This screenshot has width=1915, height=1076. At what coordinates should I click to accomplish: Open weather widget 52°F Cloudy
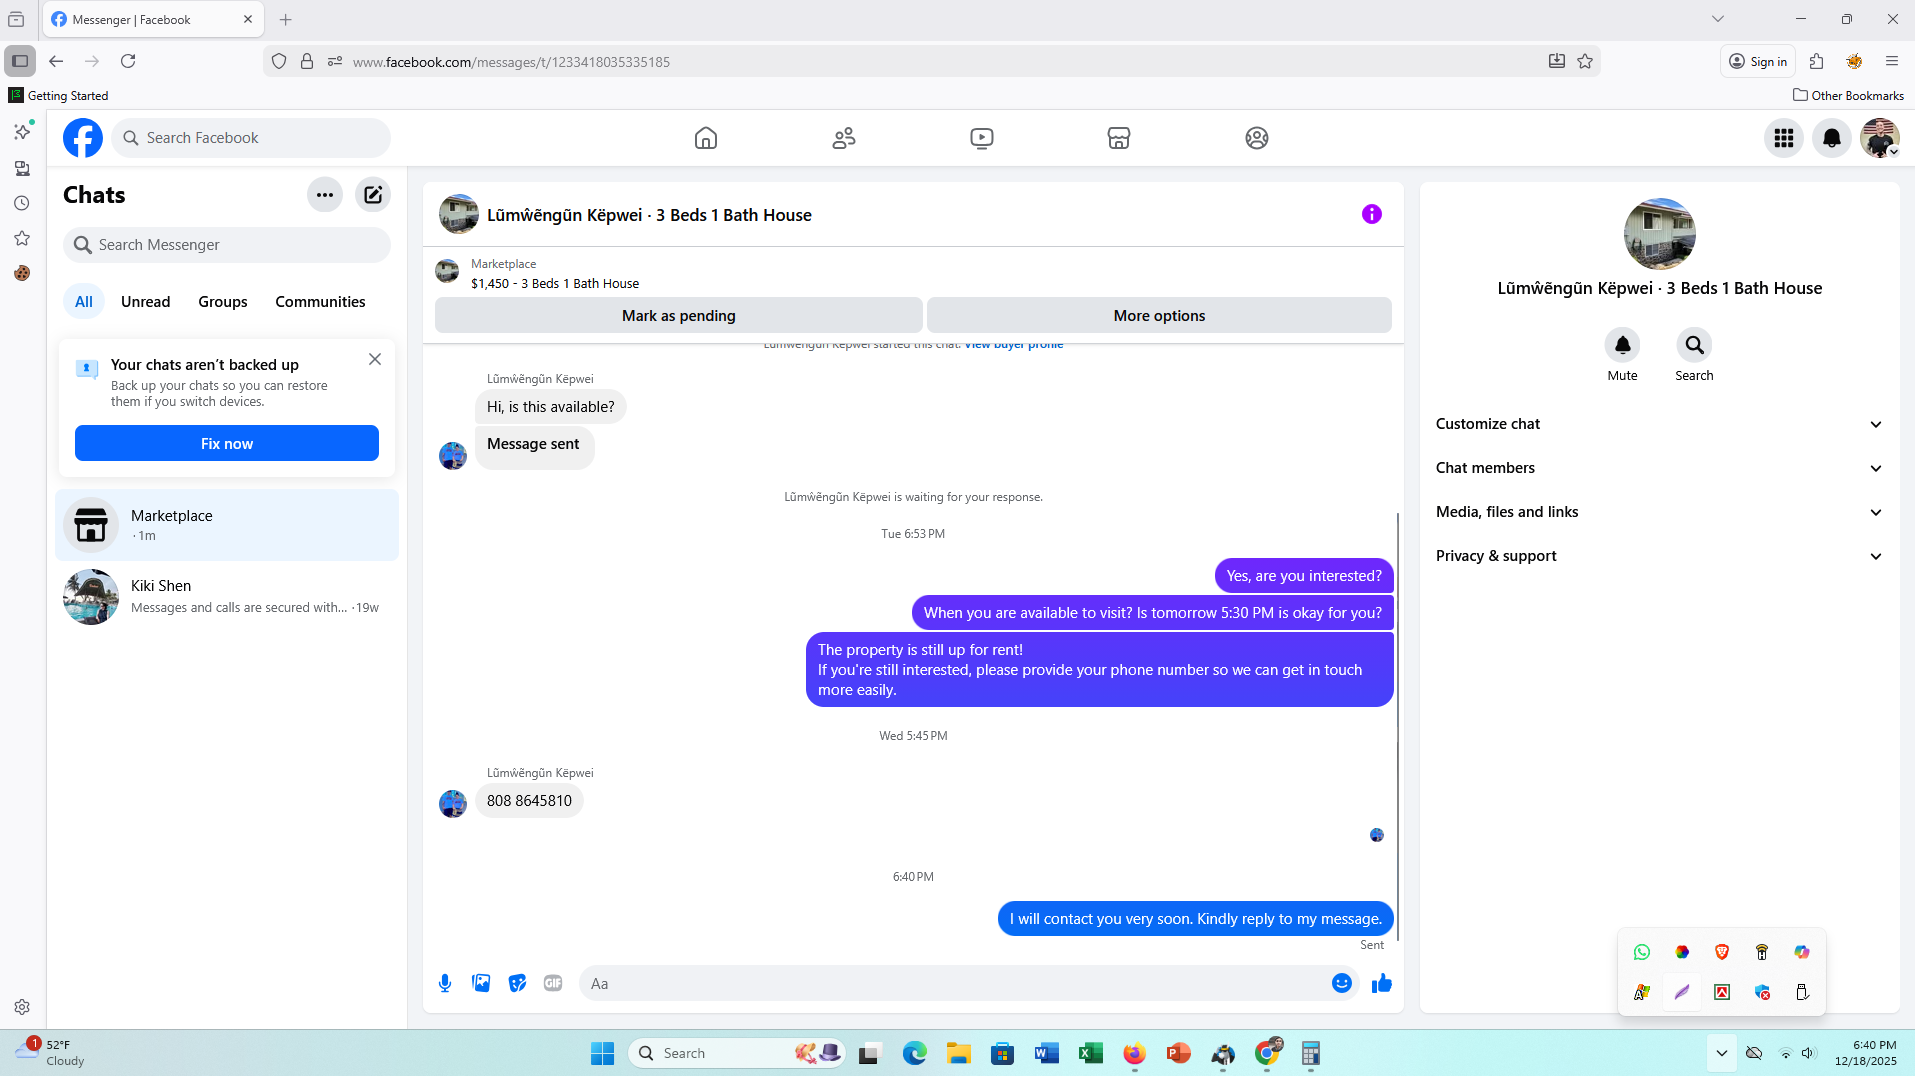(x=52, y=1053)
